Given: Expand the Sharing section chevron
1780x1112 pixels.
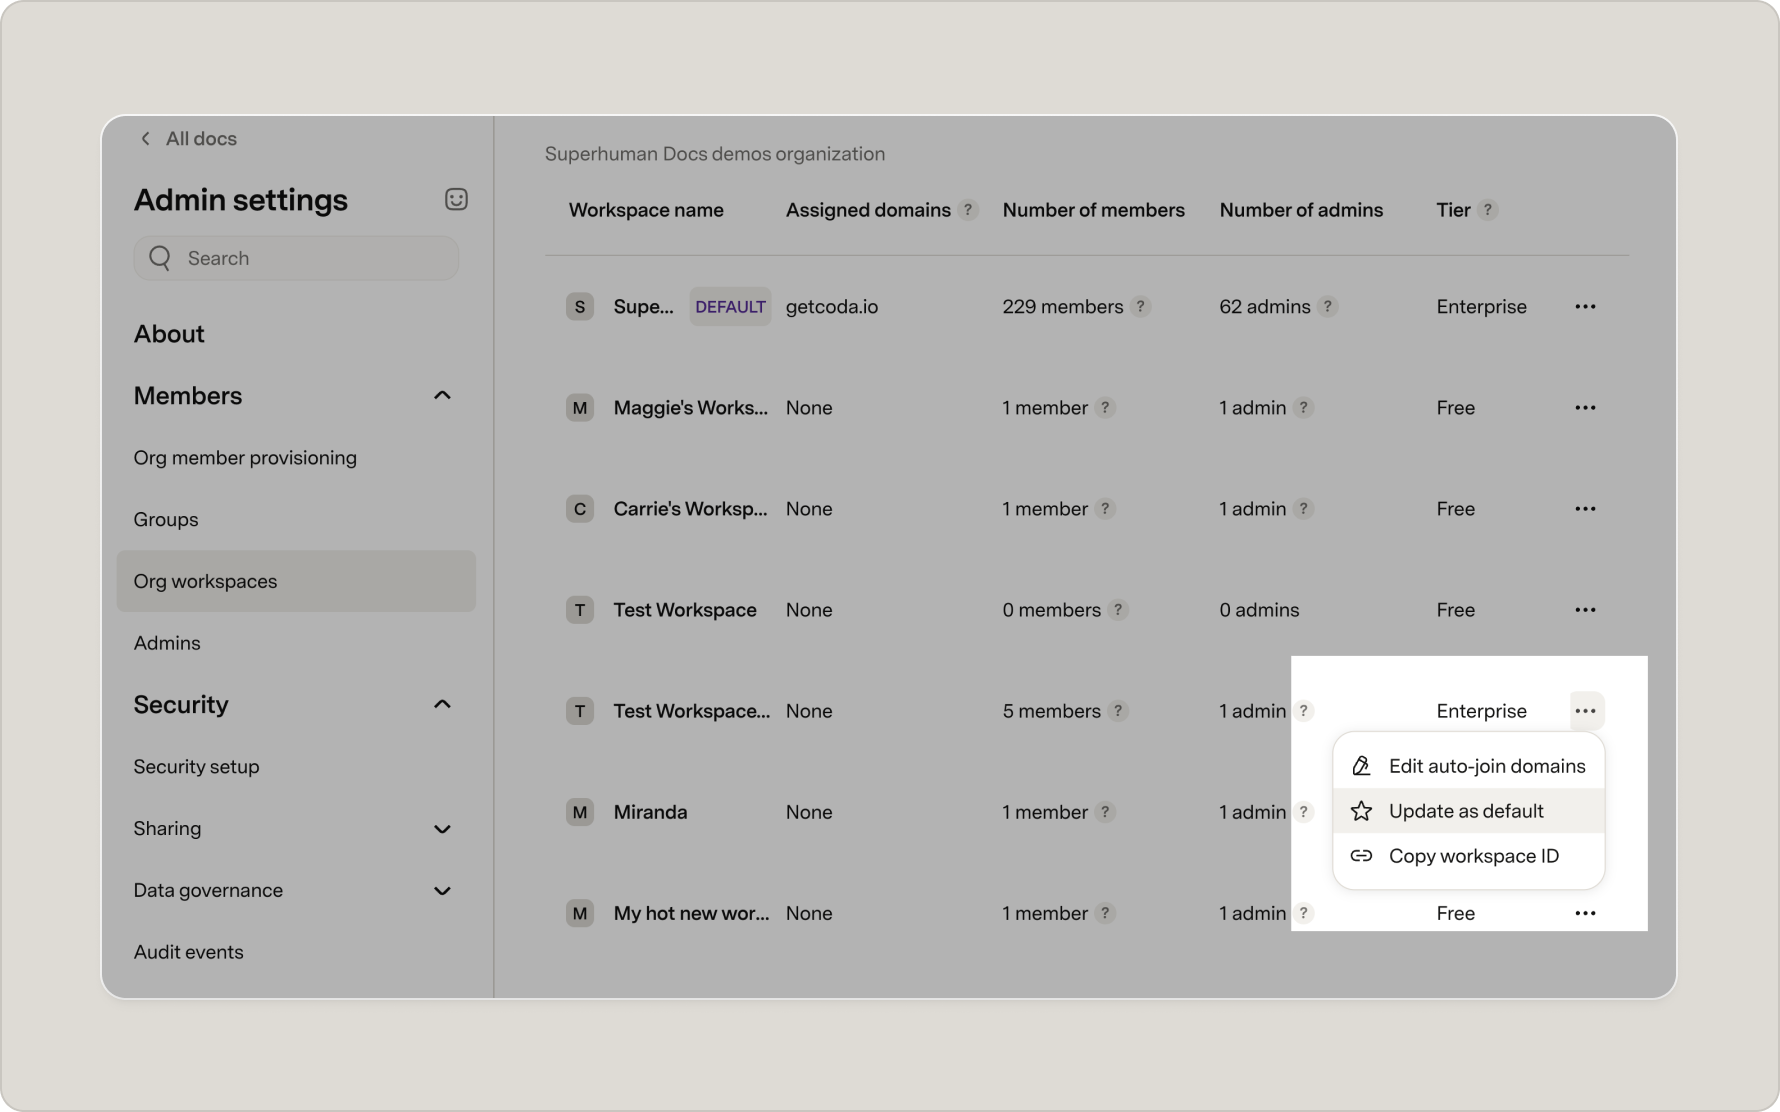Looking at the screenshot, I should 442,829.
